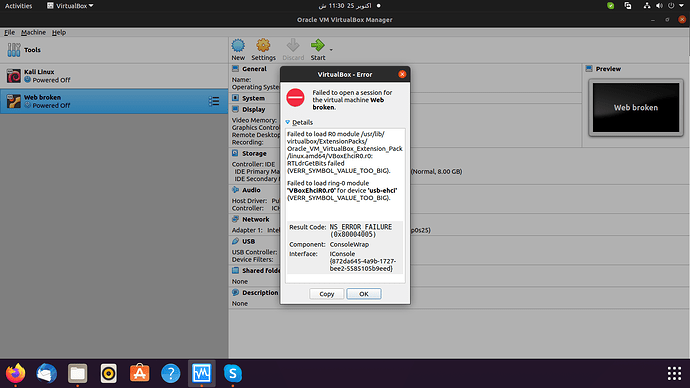Click the green shield tray icon
690x388 pixels.
pos(610,6)
